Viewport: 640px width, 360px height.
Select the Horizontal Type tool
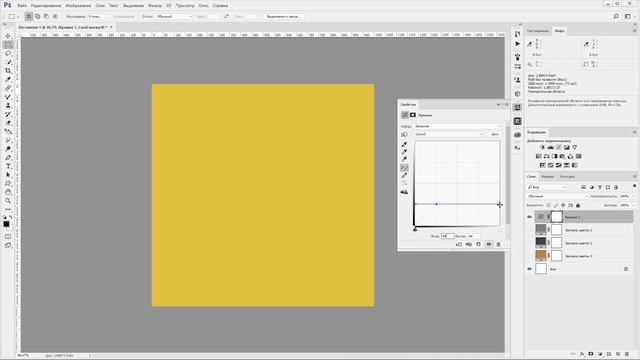tap(8, 166)
